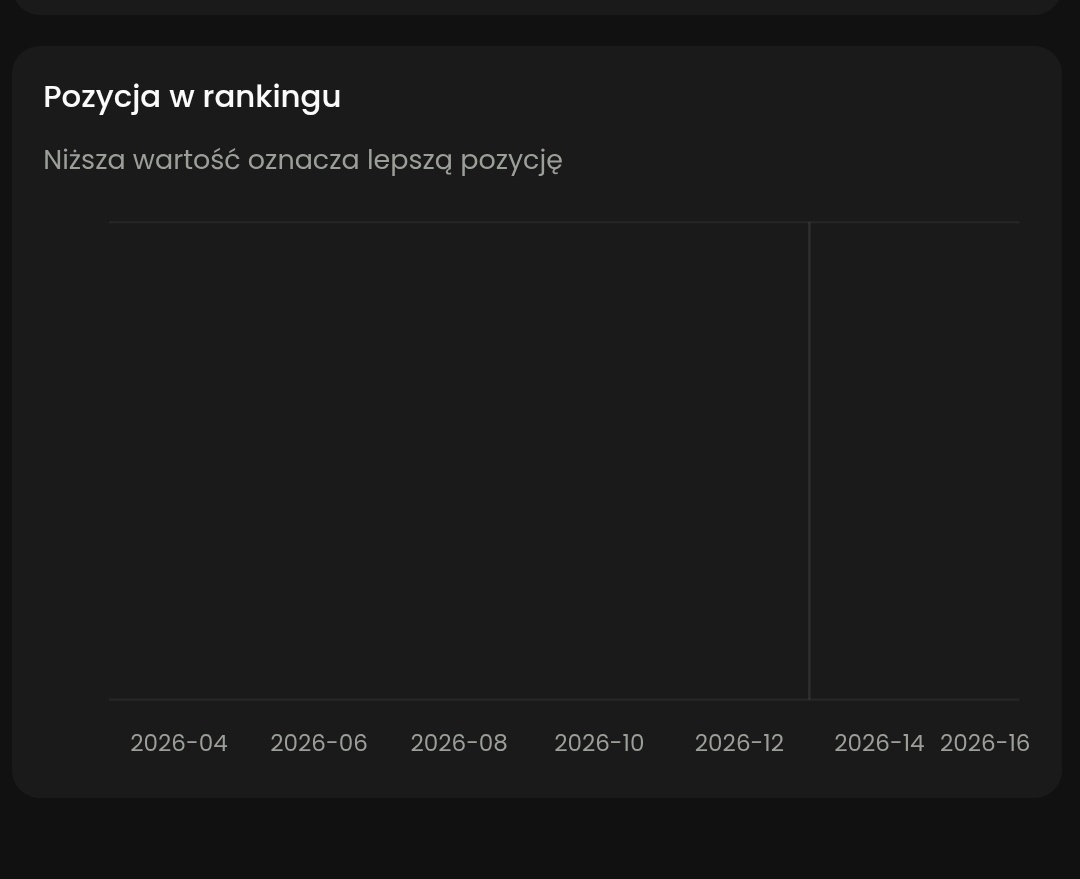Click the word "Niższa" in the subtitle
The height and width of the screenshot is (879, 1080).
pos(84,160)
